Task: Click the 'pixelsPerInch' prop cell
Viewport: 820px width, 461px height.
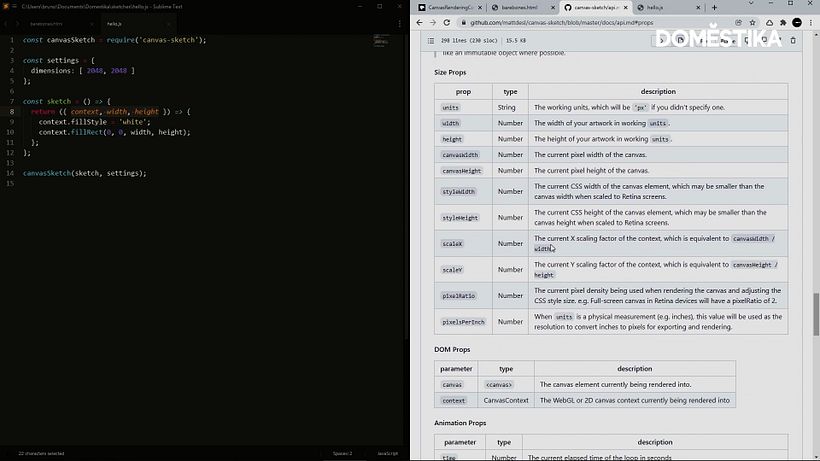Action: (x=463, y=322)
